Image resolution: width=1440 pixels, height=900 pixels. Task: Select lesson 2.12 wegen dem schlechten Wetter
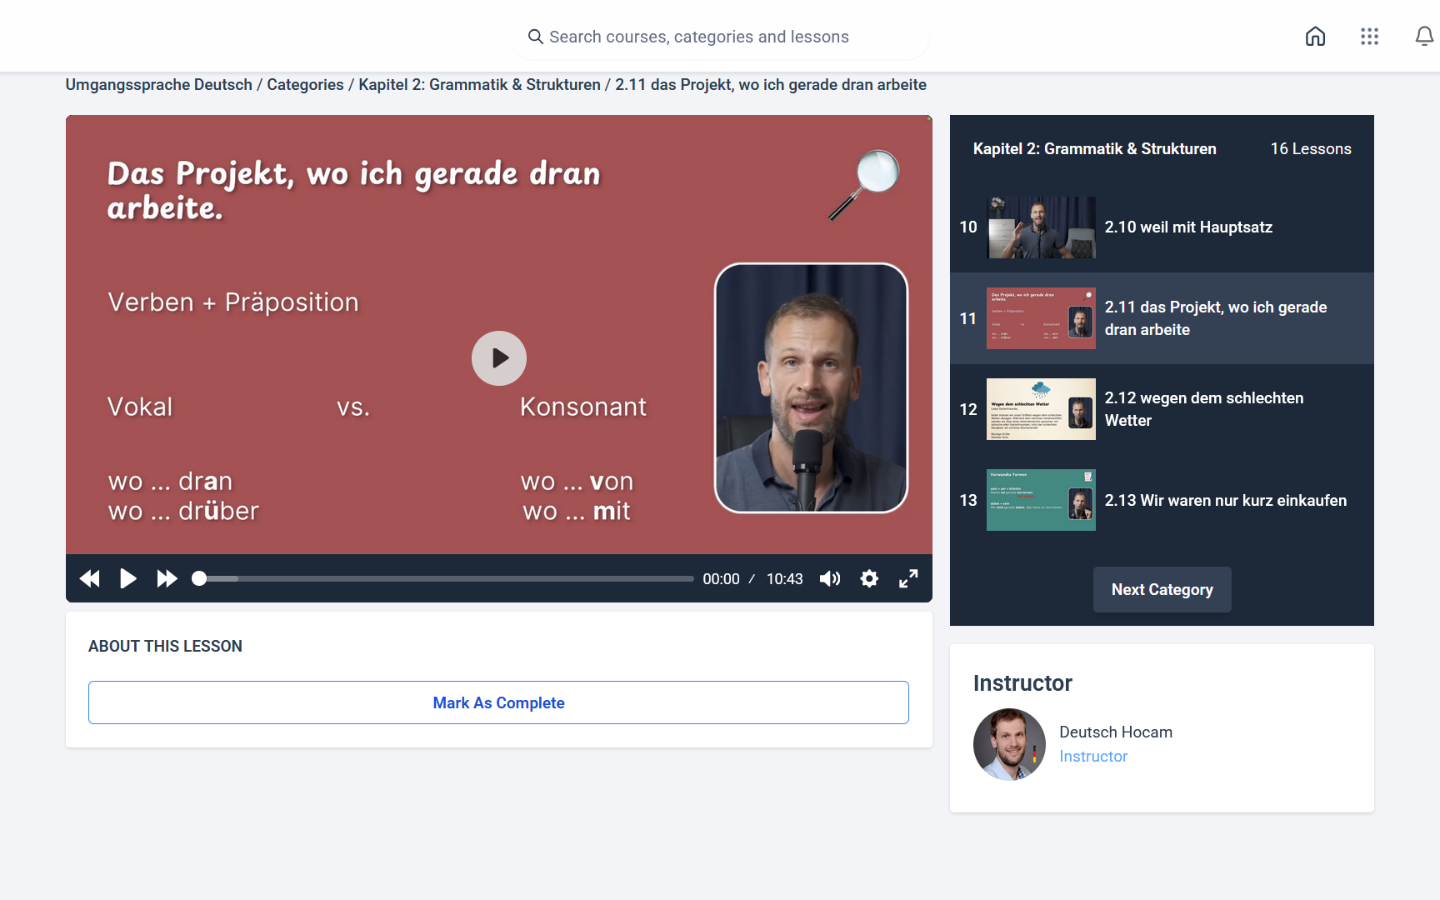(1203, 409)
